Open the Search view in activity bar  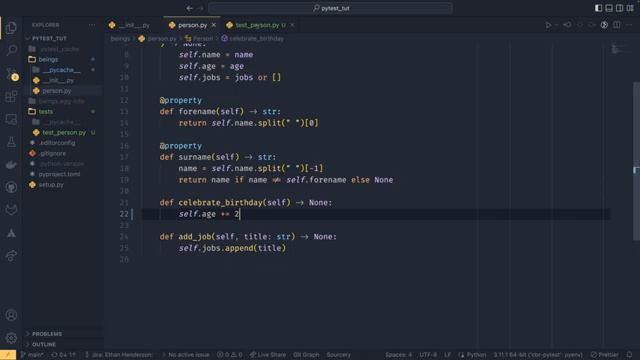pyautogui.click(x=11, y=51)
